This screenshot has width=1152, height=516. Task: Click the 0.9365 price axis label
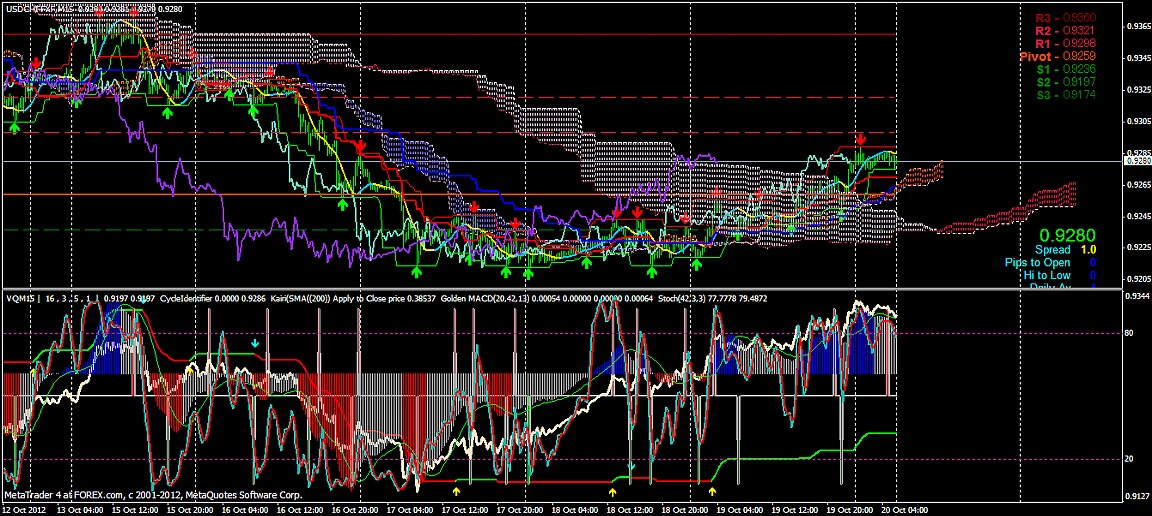point(1138,27)
